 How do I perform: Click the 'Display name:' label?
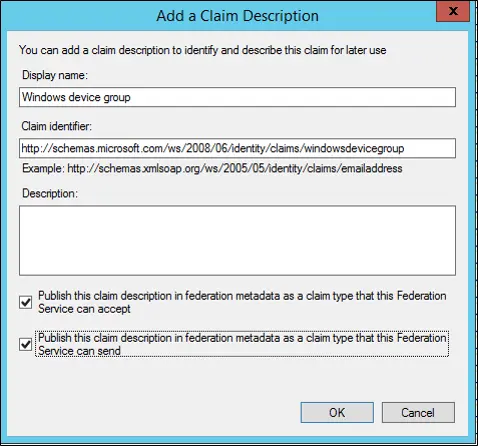pos(55,75)
